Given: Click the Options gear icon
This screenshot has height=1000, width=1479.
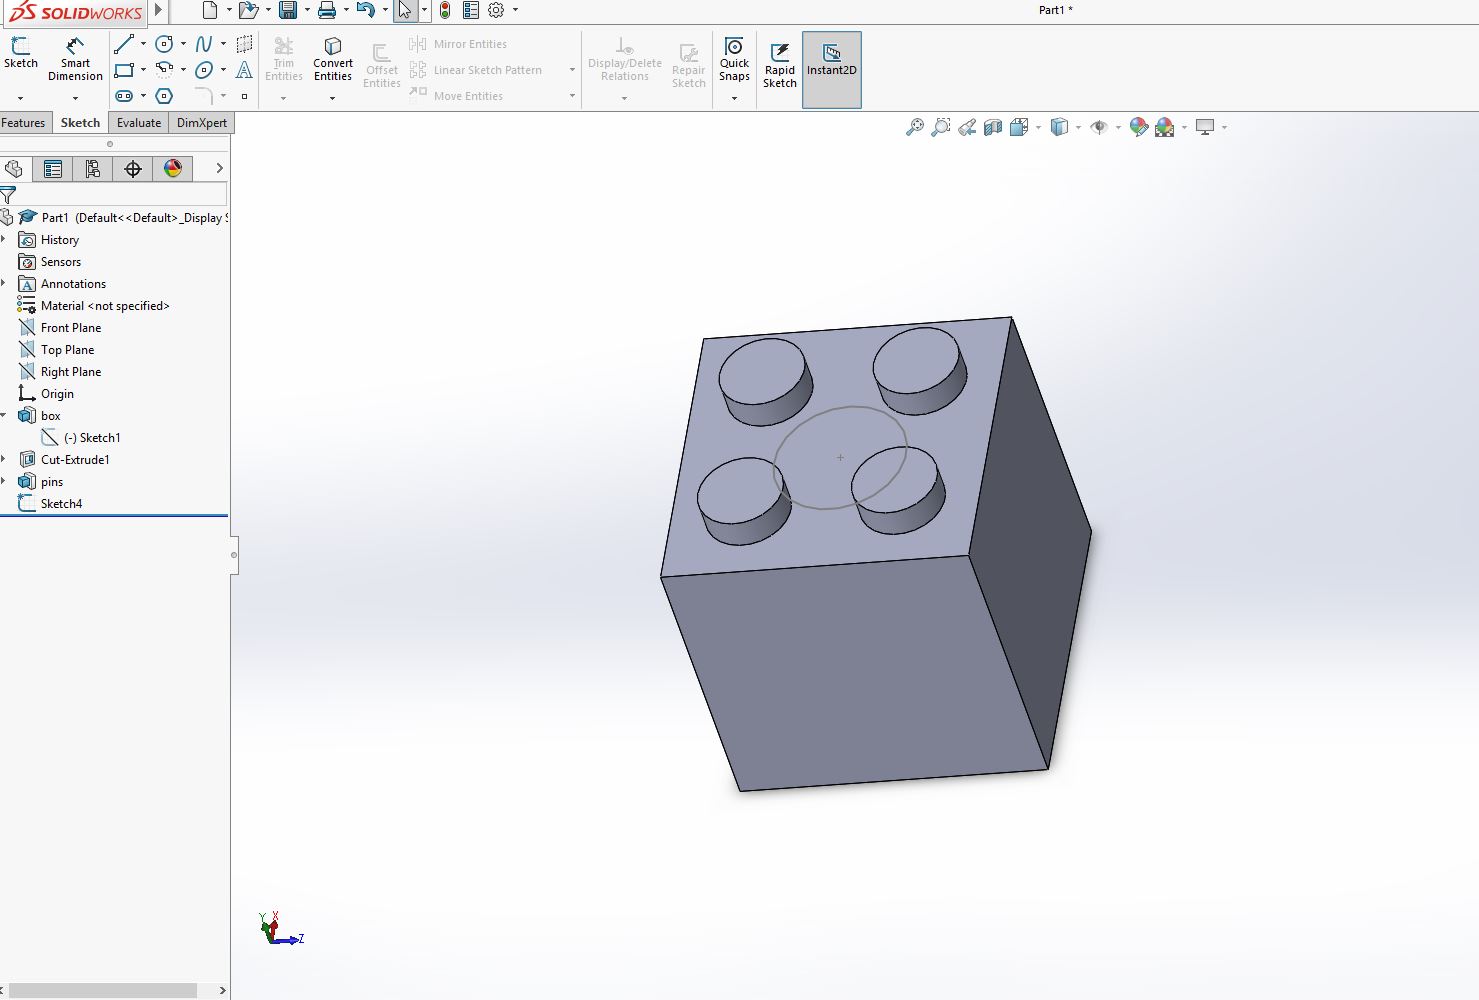Looking at the screenshot, I should (x=496, y=10).
